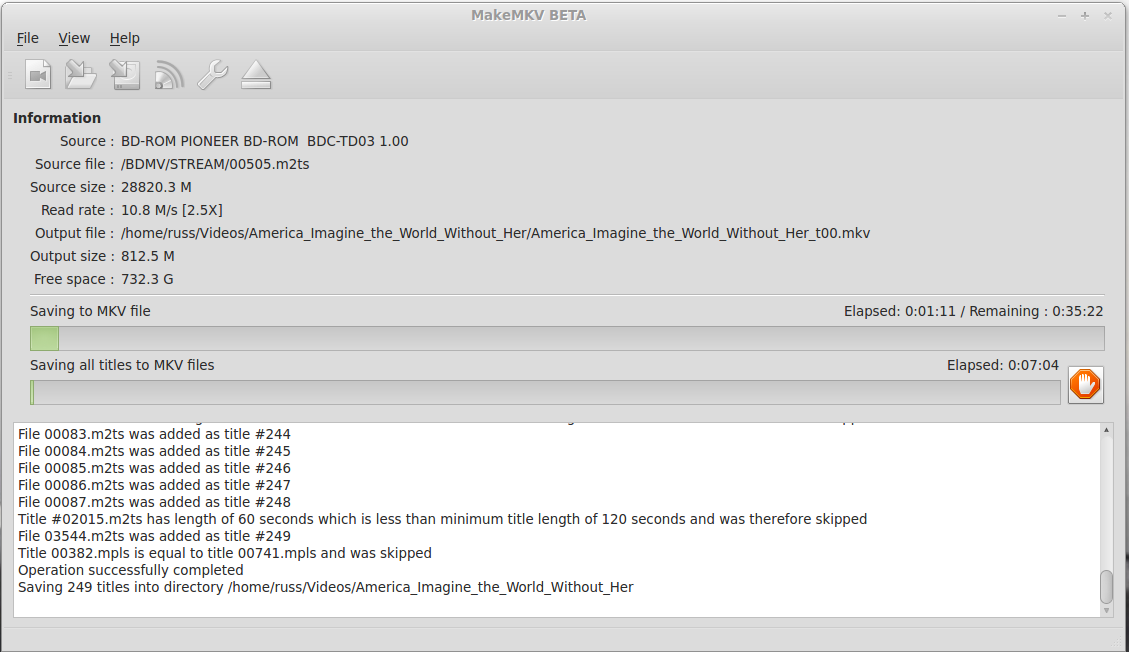
Task: Click the output file path text
Action: [x=495, y=233]
